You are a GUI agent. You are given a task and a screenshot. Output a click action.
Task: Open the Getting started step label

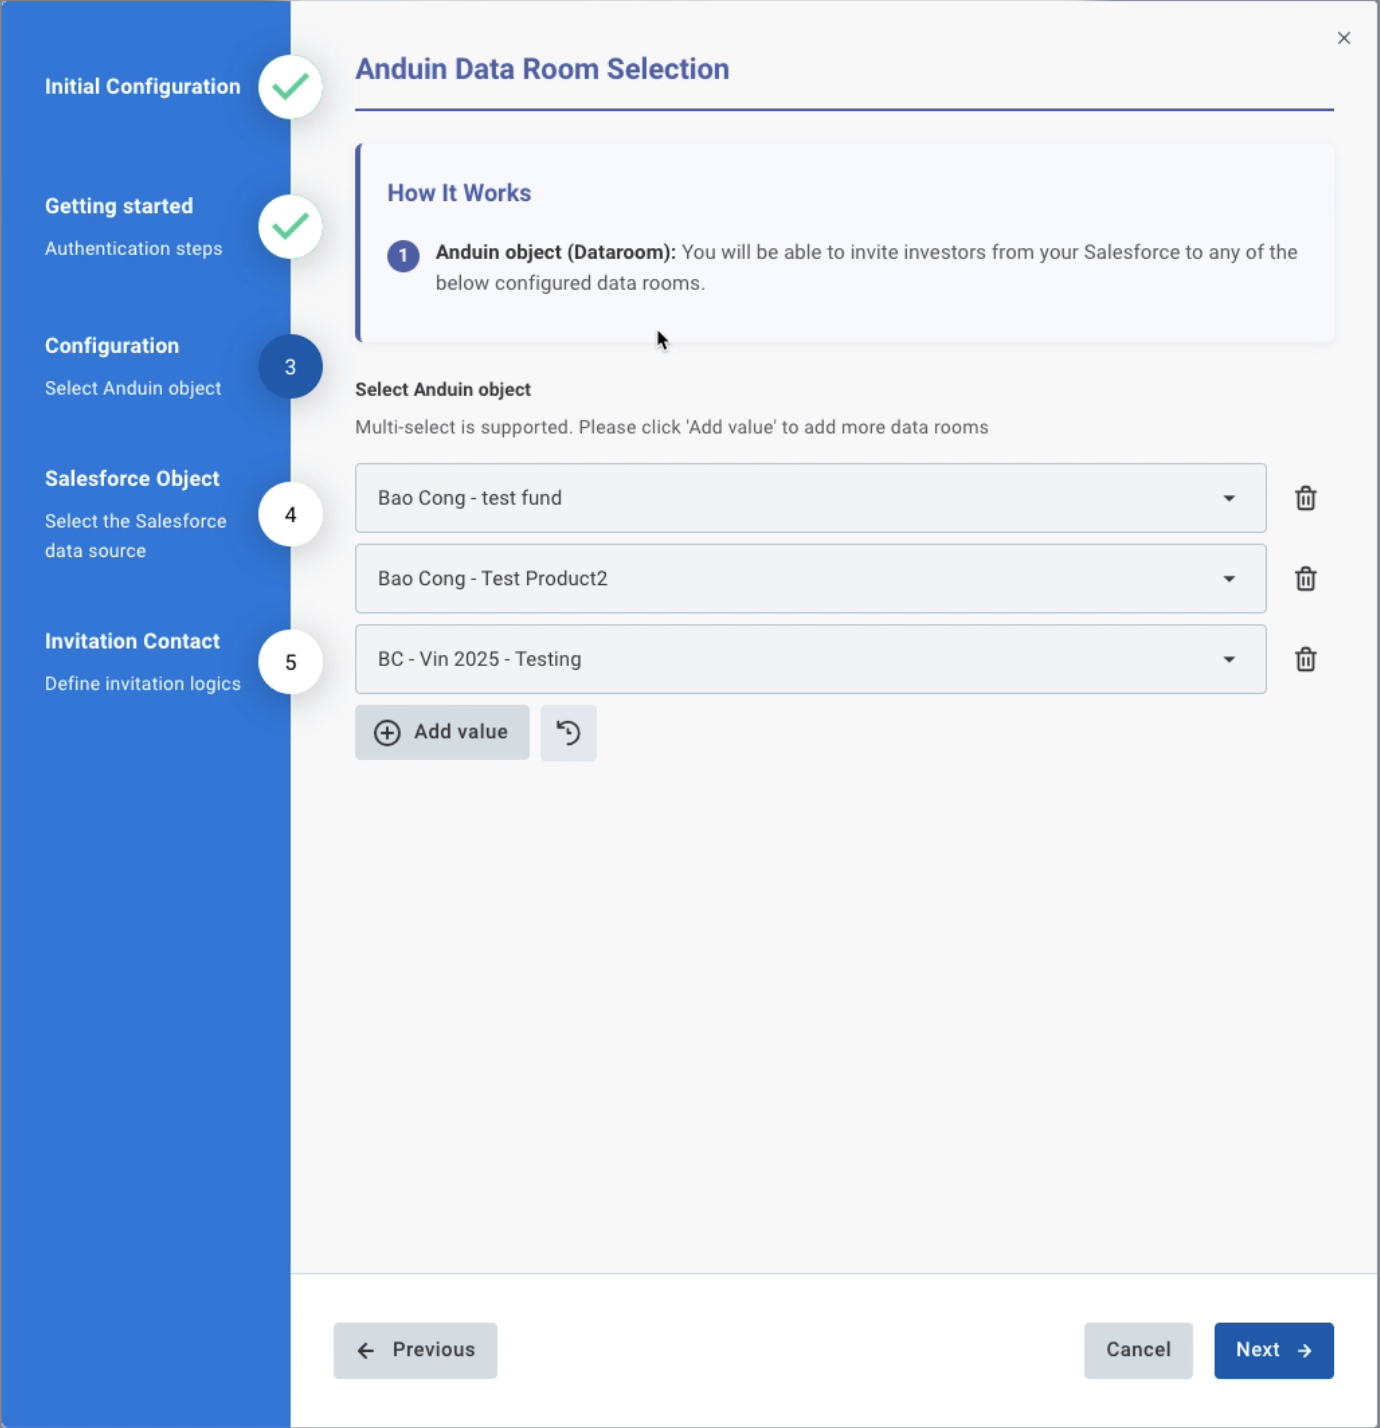pos(119,206)
